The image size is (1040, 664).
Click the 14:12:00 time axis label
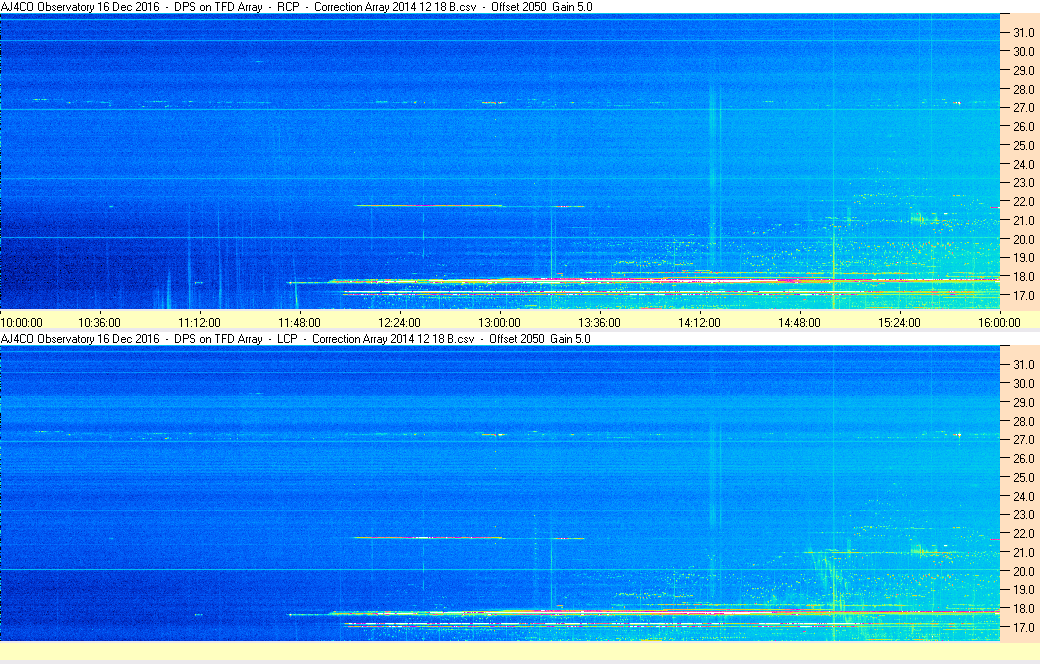point(699,323)
